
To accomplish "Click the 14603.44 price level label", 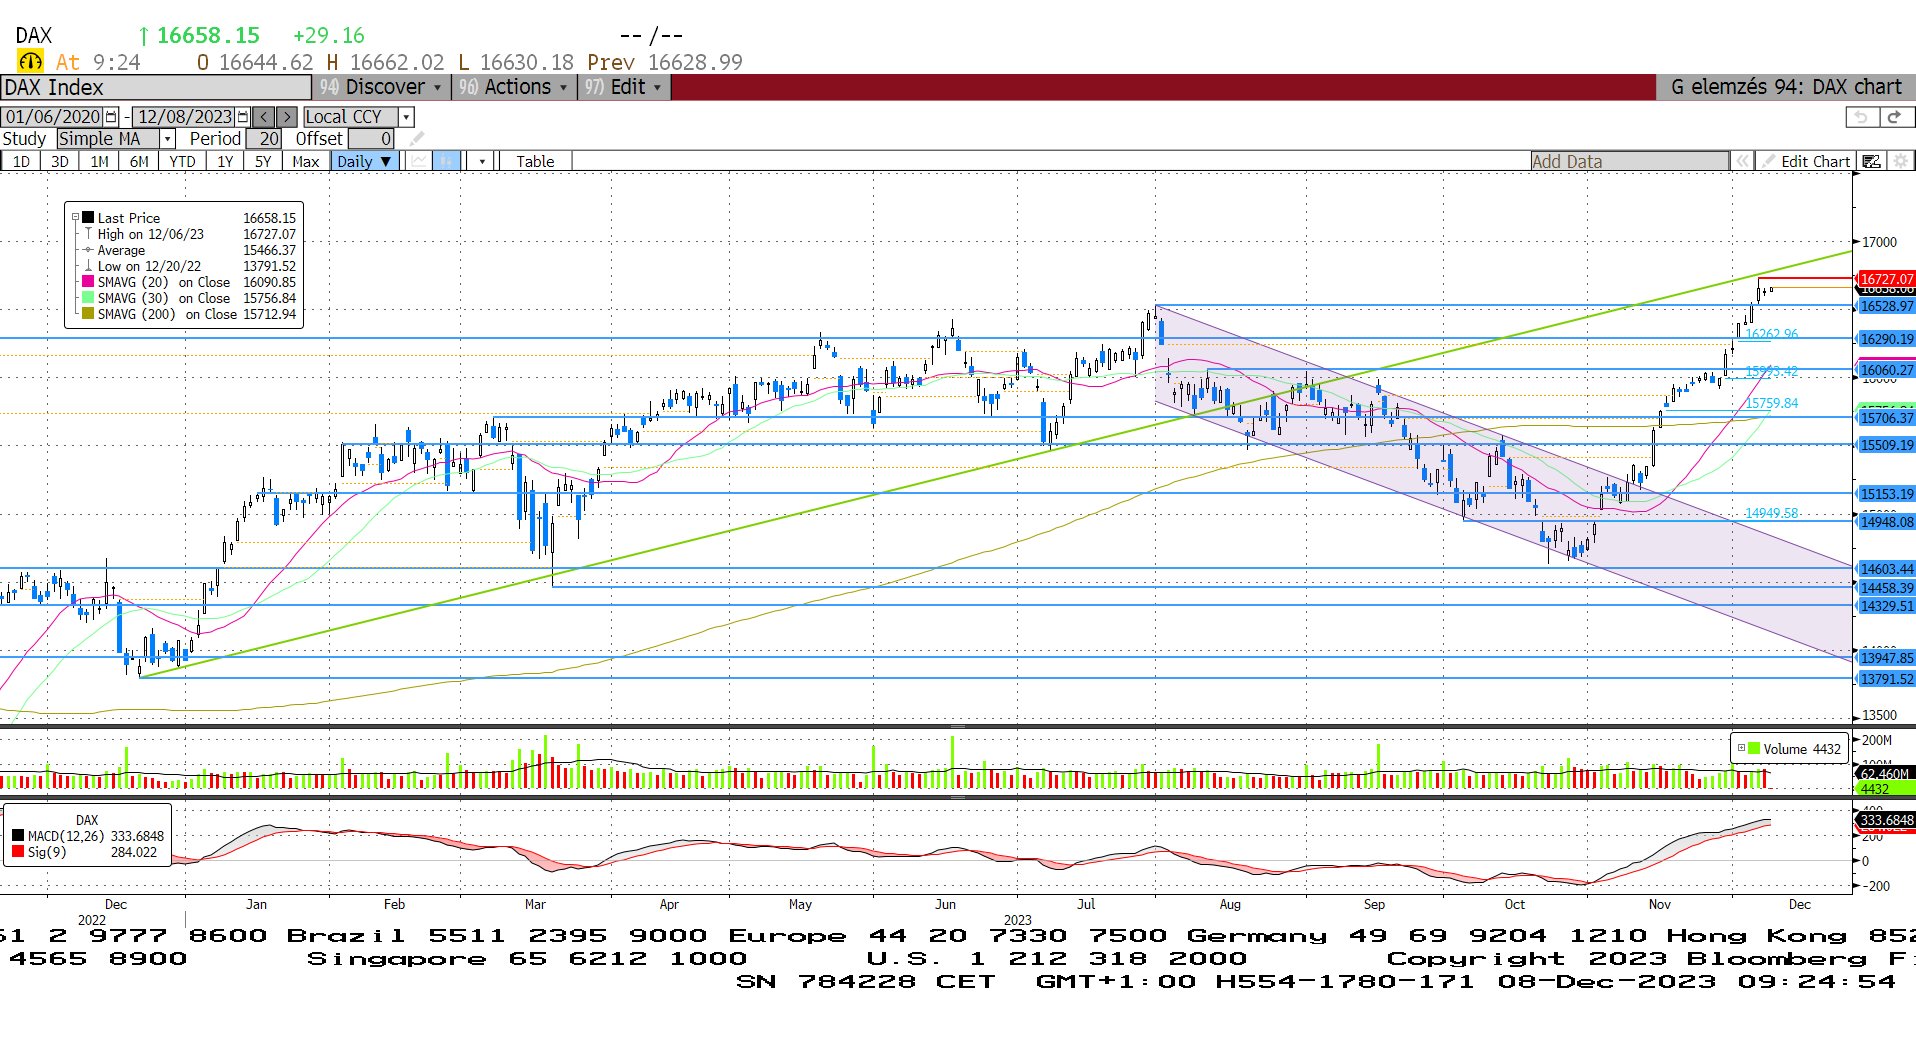I will pos(1886,569).
